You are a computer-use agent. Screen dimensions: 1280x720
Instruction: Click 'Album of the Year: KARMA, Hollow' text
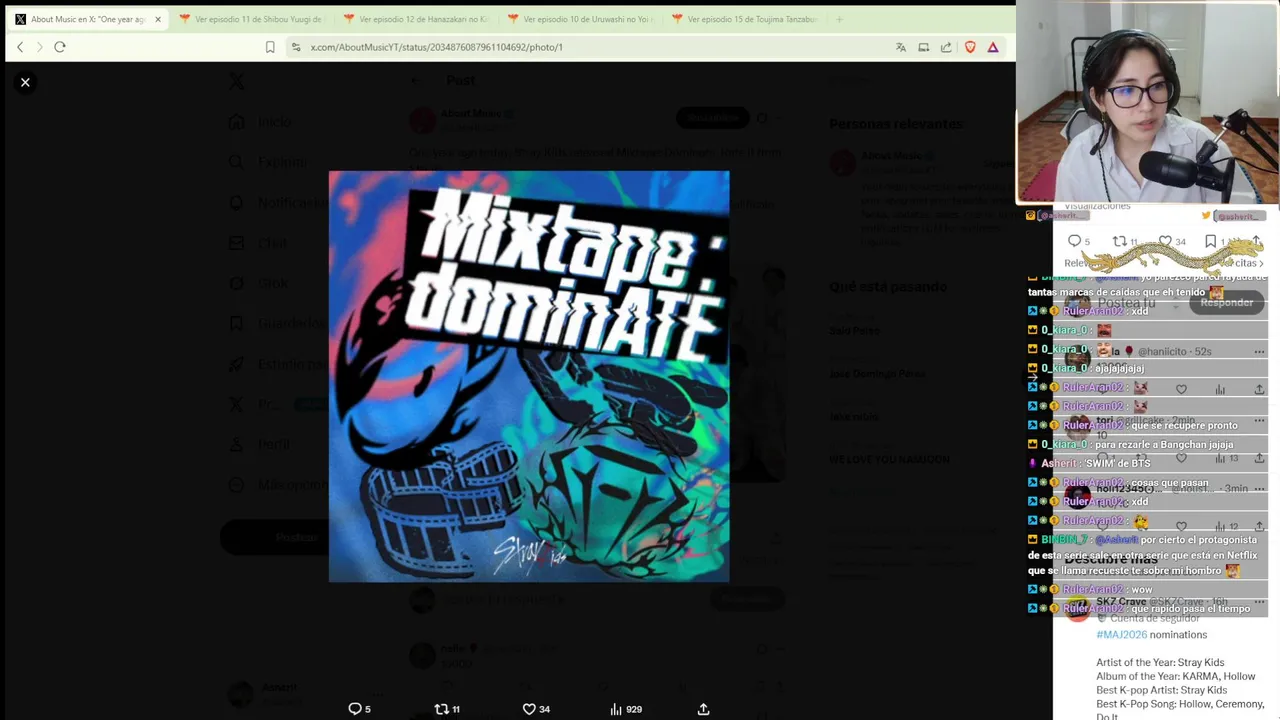[x=1175, y=677]
